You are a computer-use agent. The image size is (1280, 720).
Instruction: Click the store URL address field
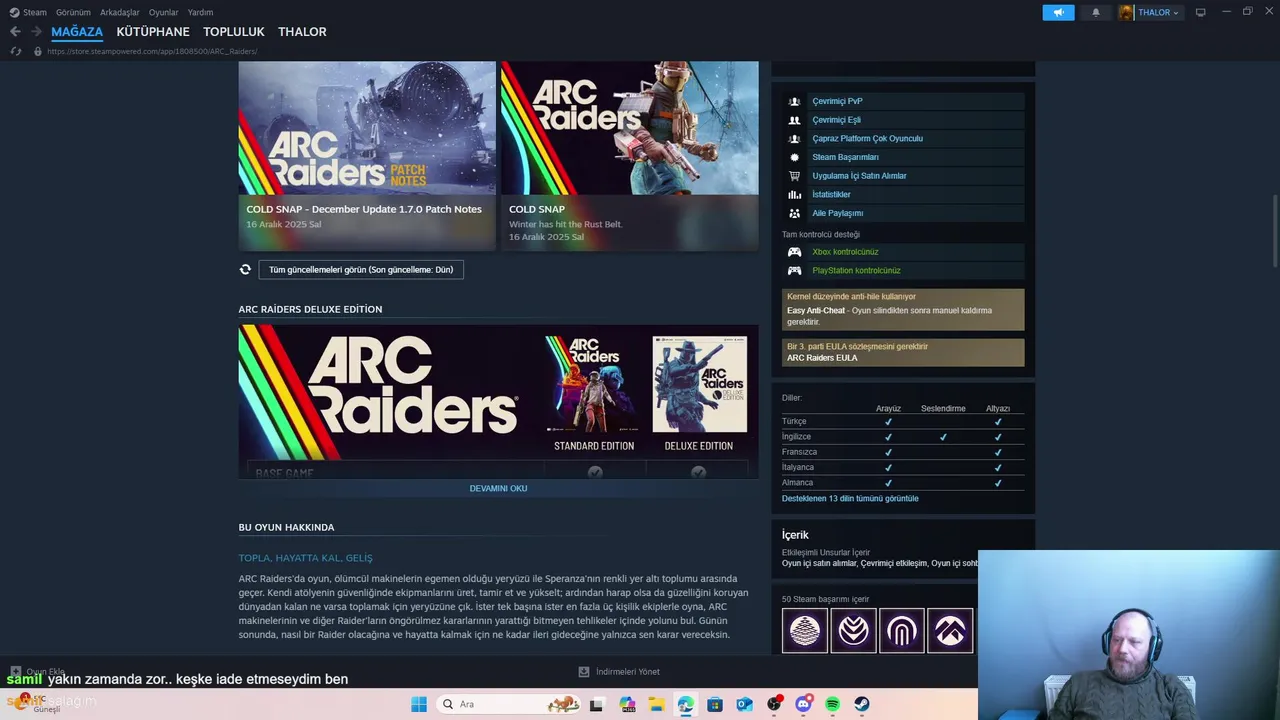coord(152,51)
